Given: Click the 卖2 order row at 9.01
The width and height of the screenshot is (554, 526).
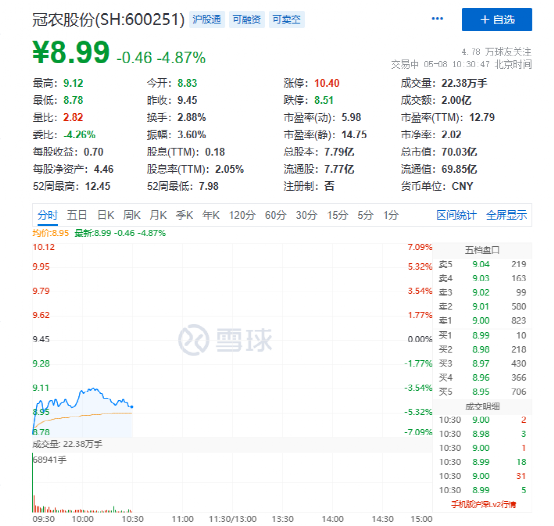Looking at the screenshot, I should click(x=482, y=307).
